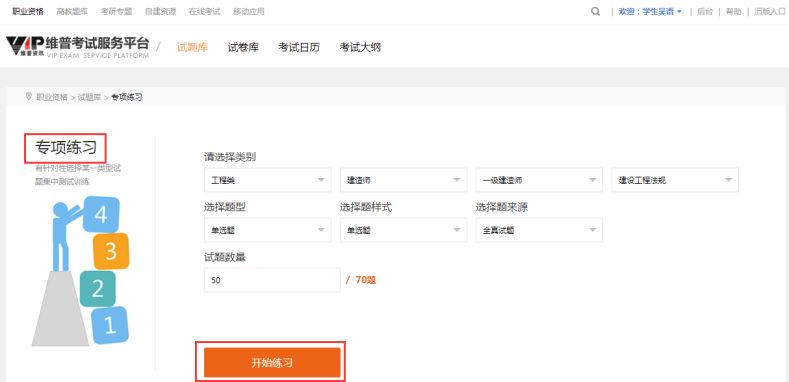Select 考研专题 in top menu

pyautogui.click(x=116, y=12)
